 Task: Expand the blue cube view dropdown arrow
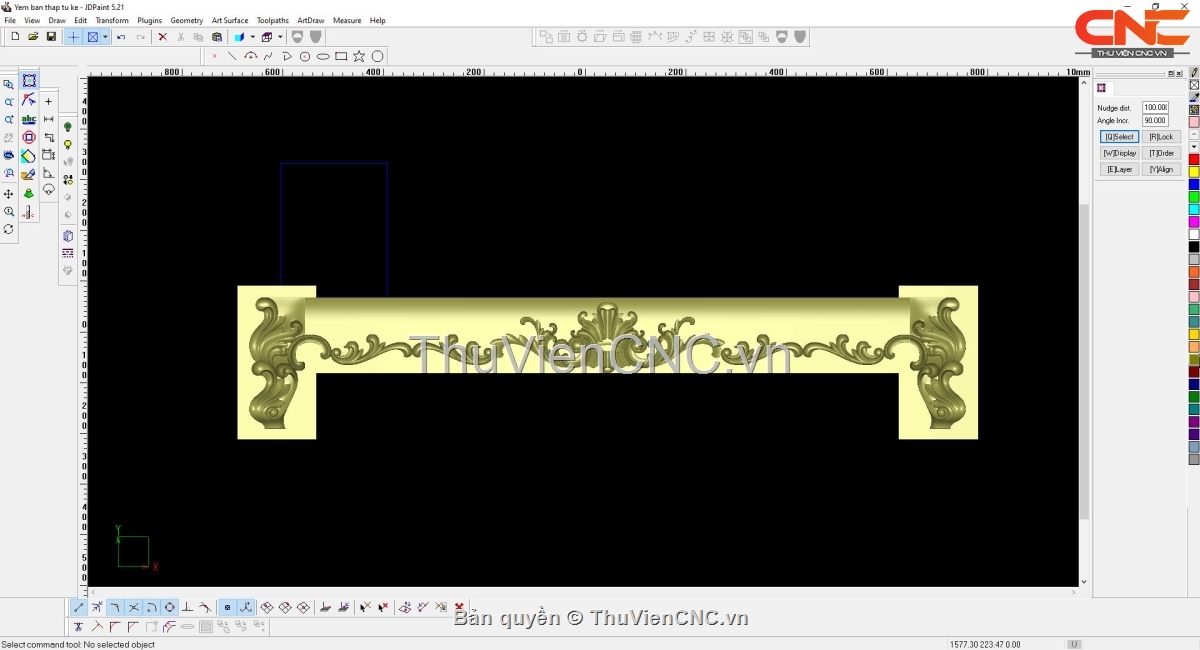click(x=252, y=37)
